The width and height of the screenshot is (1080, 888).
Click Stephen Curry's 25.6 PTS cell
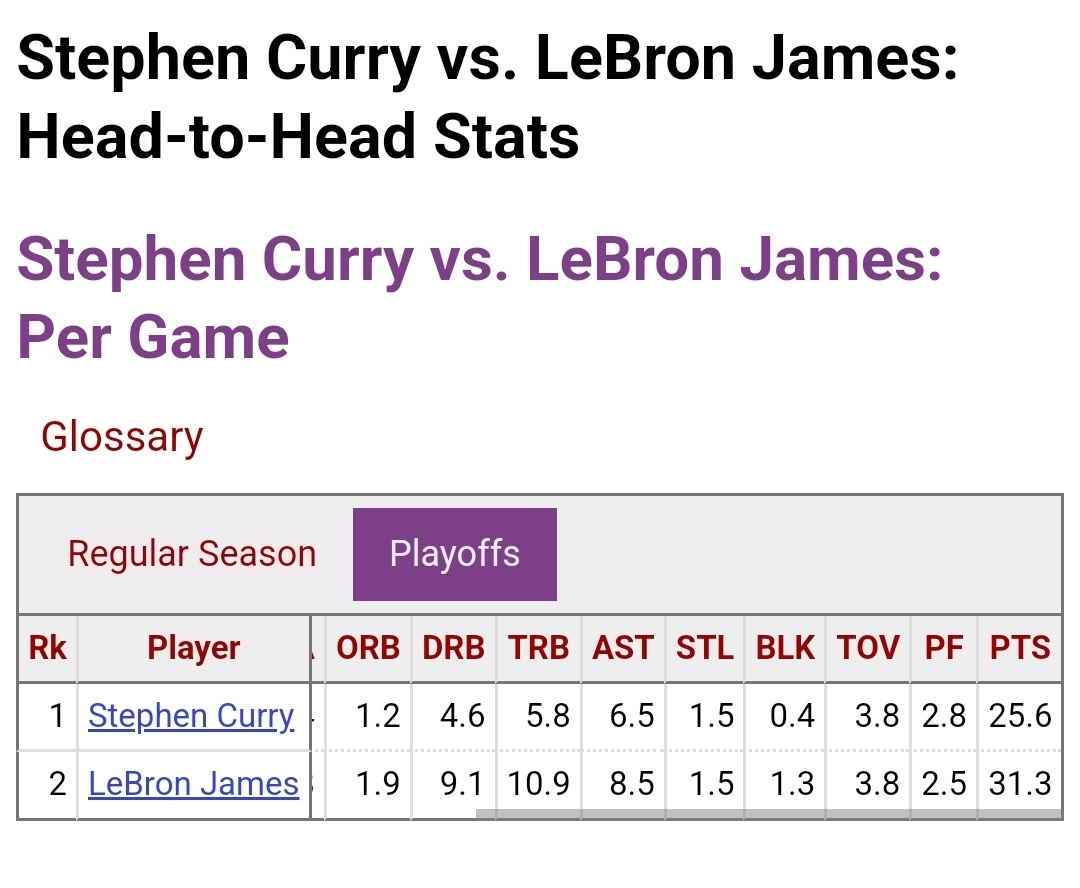(x=1020, y=716)
